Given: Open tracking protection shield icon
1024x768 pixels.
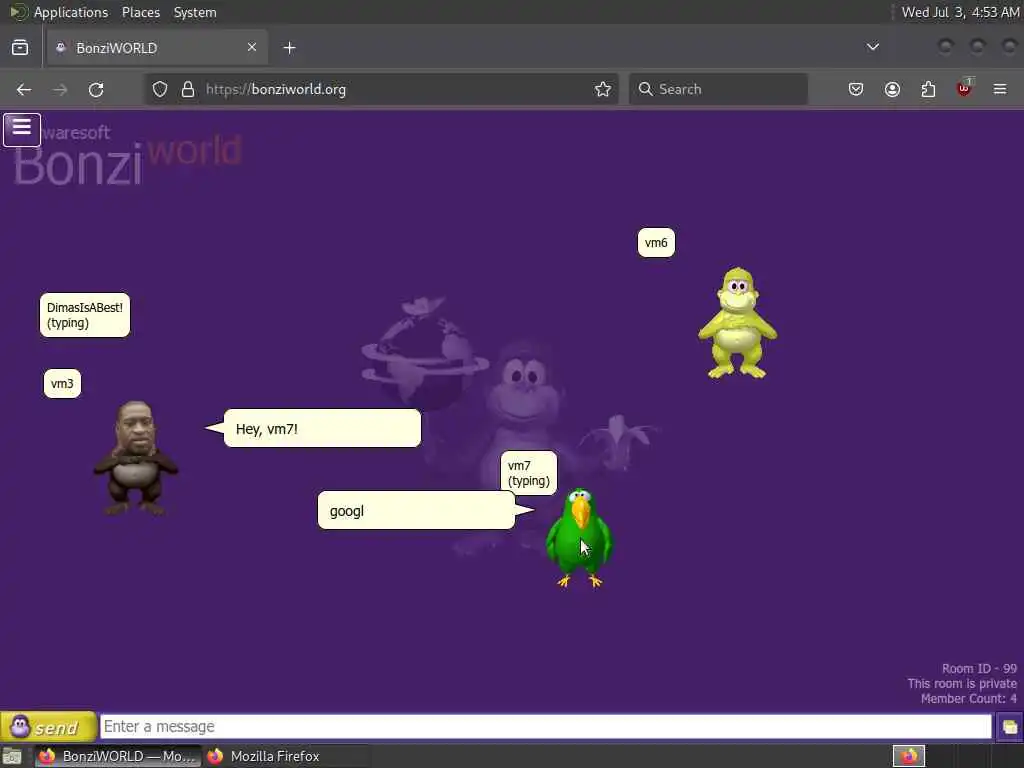Looking at the screenshot, I should click(160, 89).
